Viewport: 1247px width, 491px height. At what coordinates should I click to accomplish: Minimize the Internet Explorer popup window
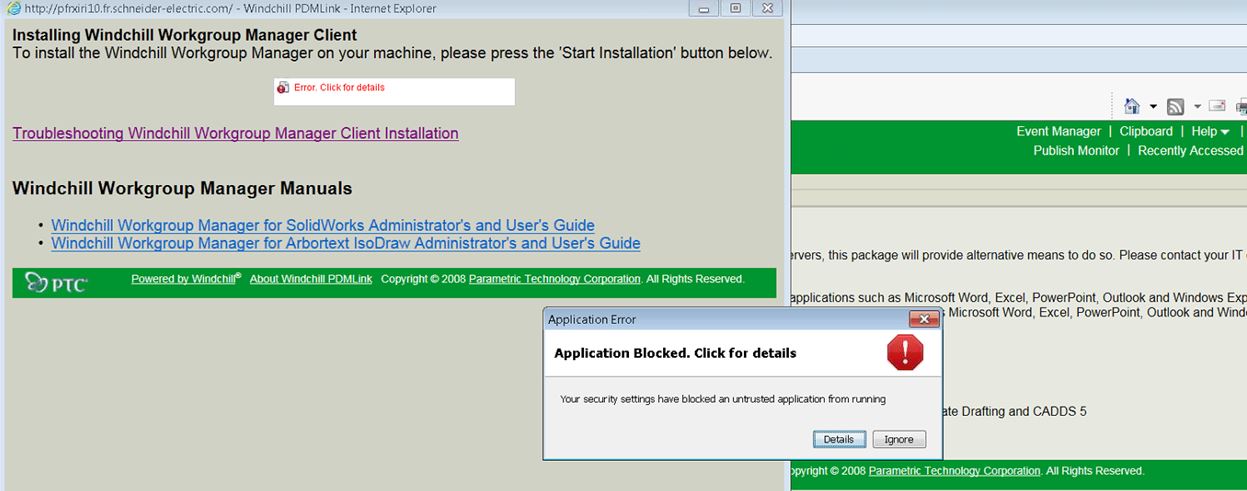704,8
